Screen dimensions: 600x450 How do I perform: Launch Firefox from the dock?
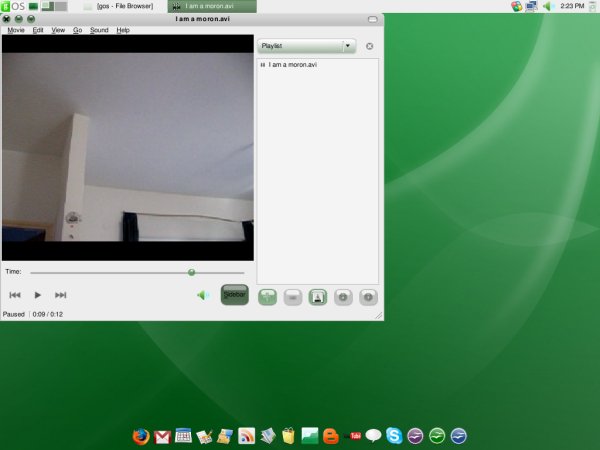[x=141, y=436]
